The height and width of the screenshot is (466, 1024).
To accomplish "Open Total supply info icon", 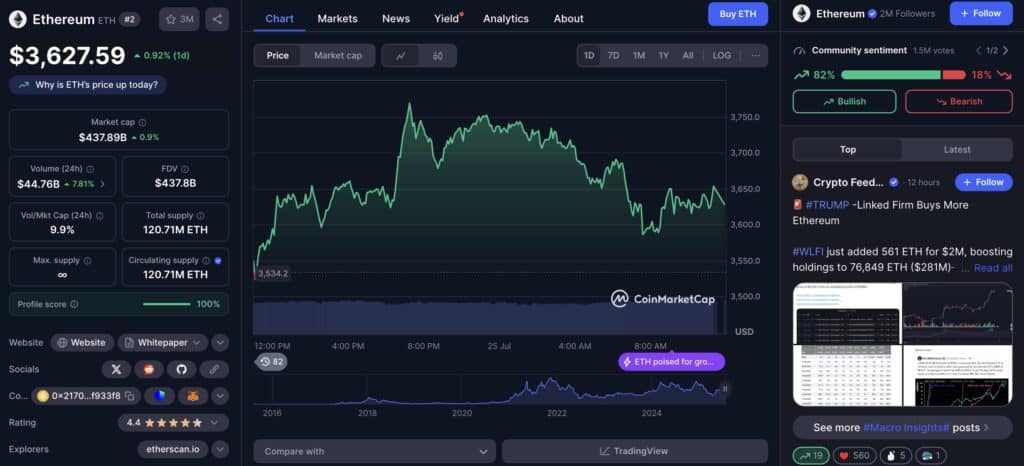I will click(x=200, y=215).
